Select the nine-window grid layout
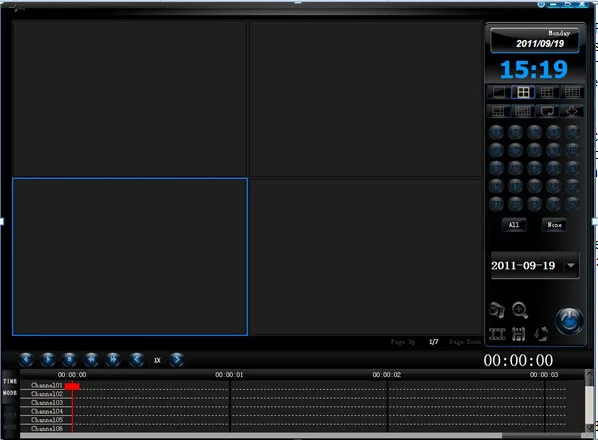This screenshot has width=598, height=440. click(547, 92)
